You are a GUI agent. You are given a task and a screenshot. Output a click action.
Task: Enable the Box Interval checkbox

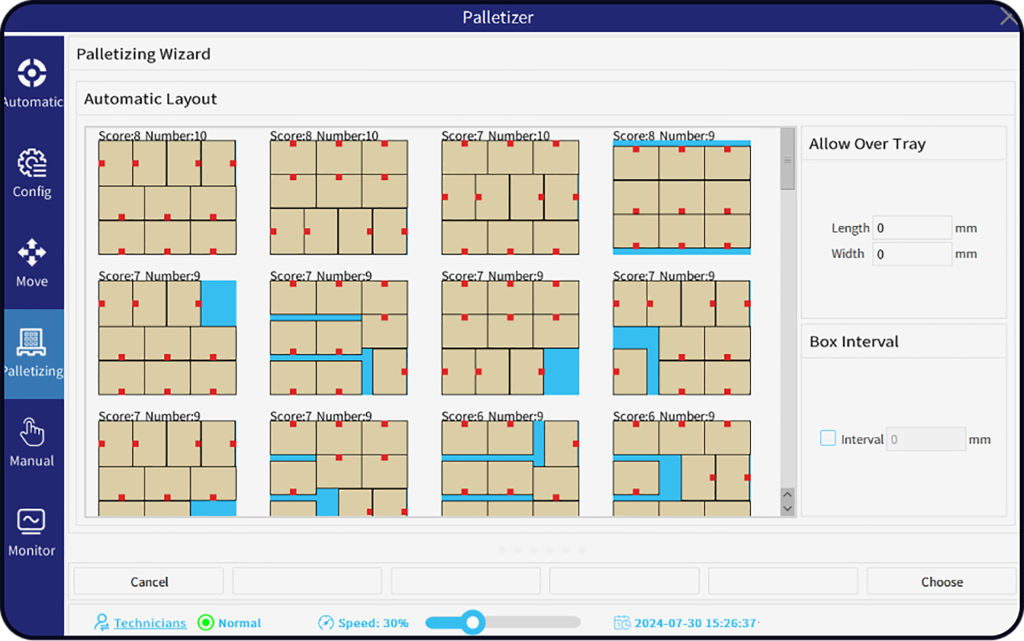pyautogui.click(x=828, y=438)
